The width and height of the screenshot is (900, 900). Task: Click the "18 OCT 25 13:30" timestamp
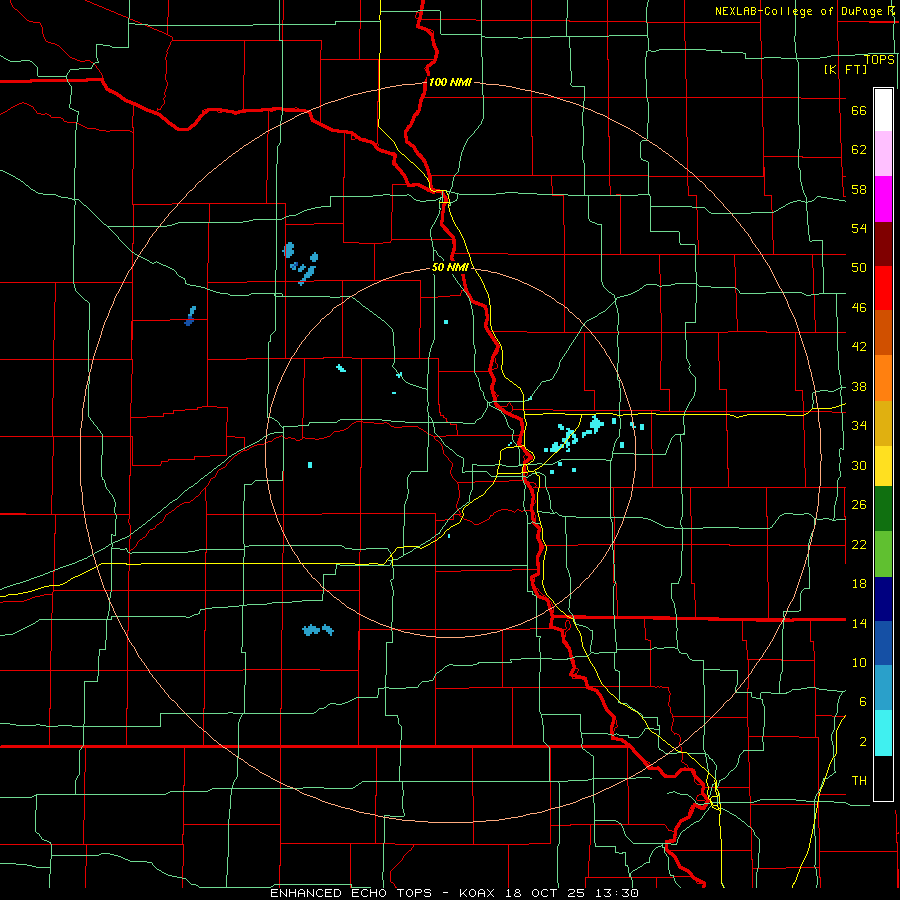(x=572, y=893)
